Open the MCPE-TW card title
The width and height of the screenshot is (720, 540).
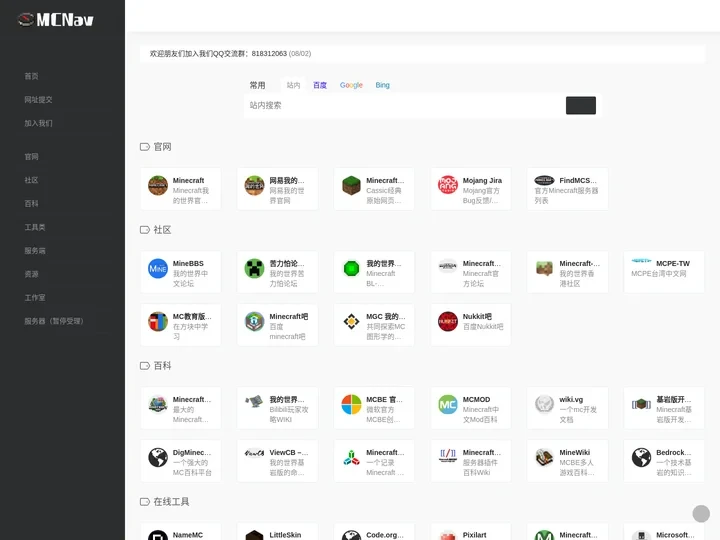[673, 264]
